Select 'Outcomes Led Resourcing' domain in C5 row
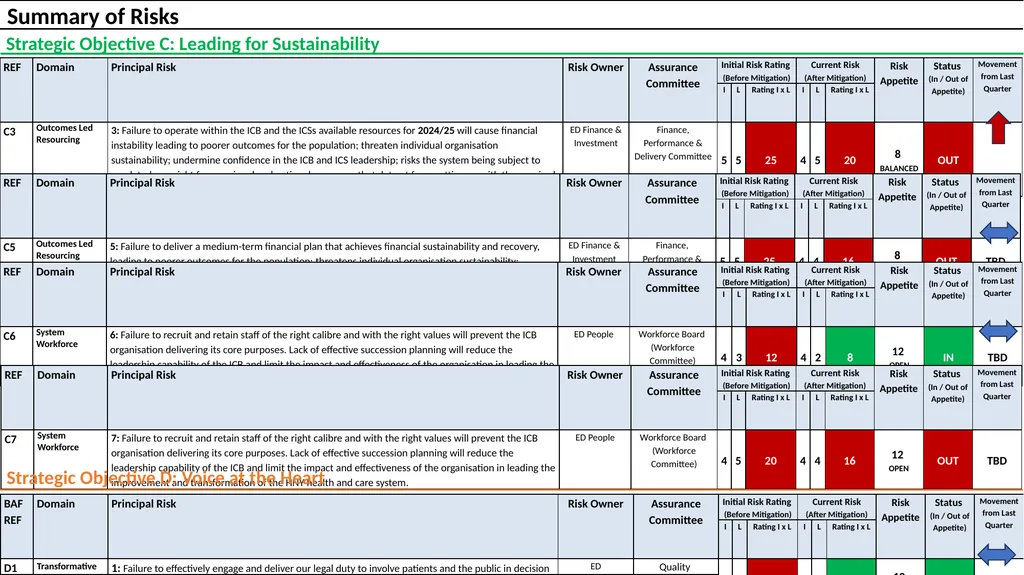The image size is (1024, 575). pos(64,250)
